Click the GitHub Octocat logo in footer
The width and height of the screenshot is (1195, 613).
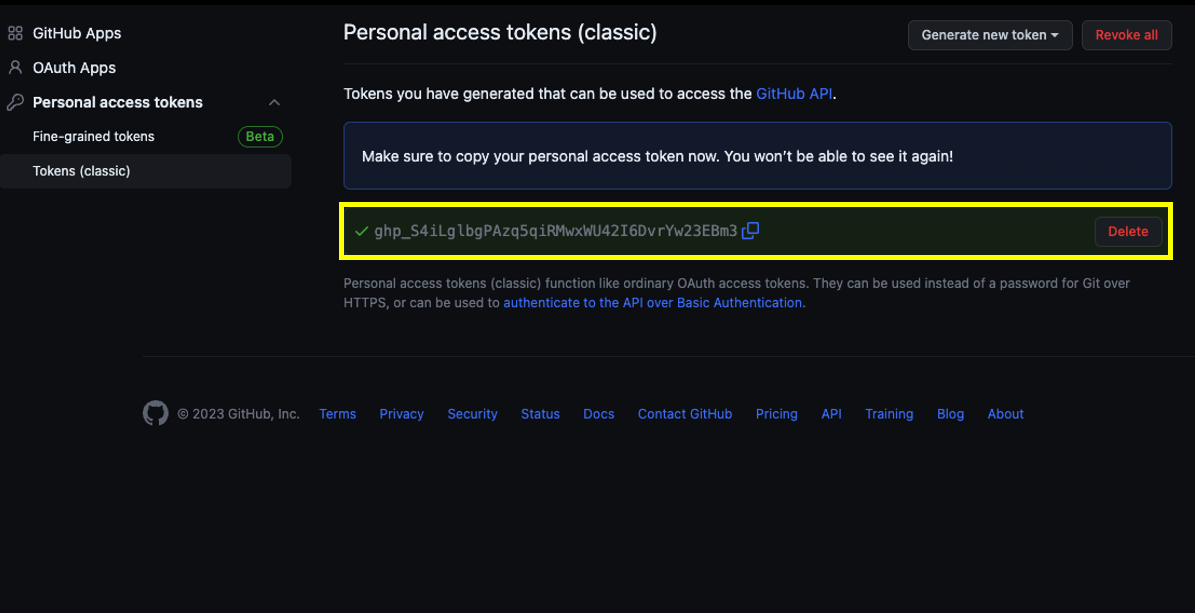(155, 413)
